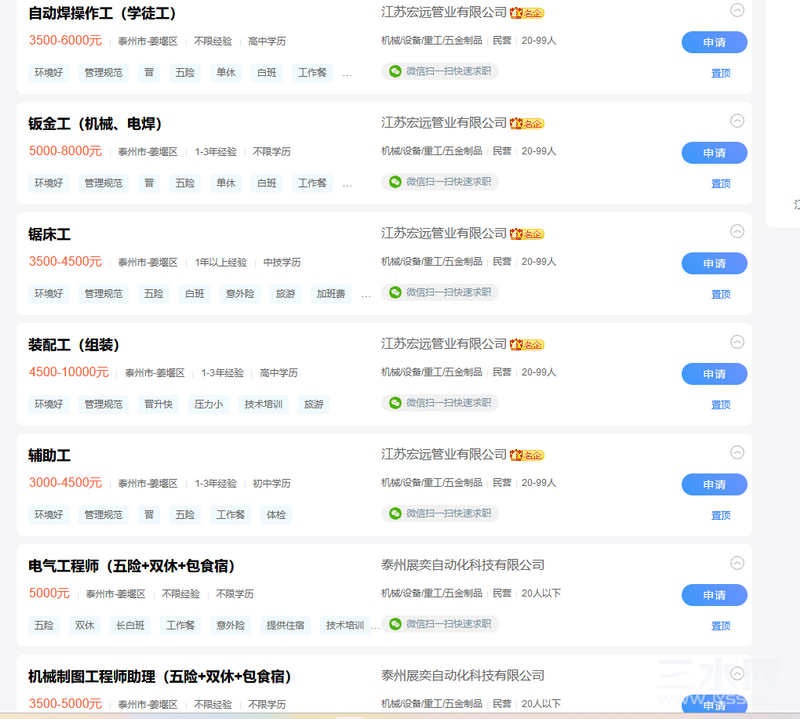Open 江苏宏远管业有限公司 from 锯床工 row
Viewport: 800px width, 719px height.
444,233
